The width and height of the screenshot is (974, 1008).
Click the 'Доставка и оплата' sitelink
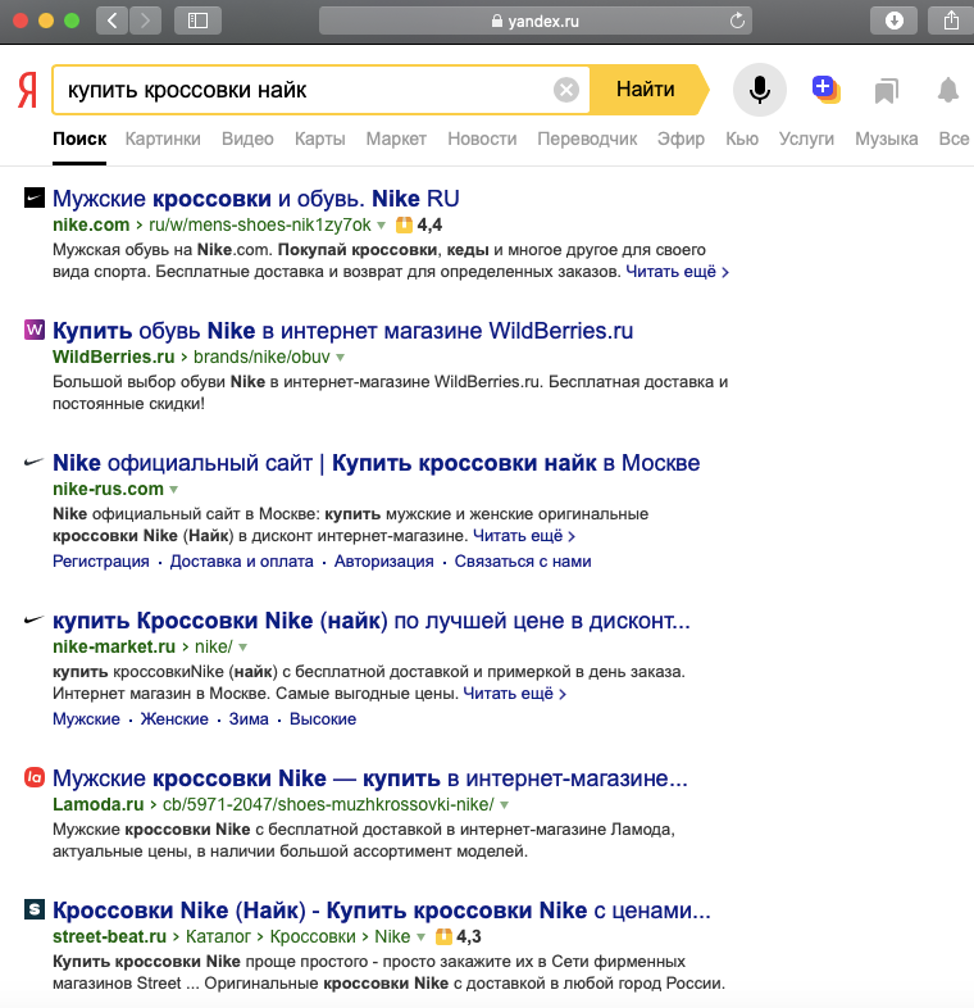[242, 562]
